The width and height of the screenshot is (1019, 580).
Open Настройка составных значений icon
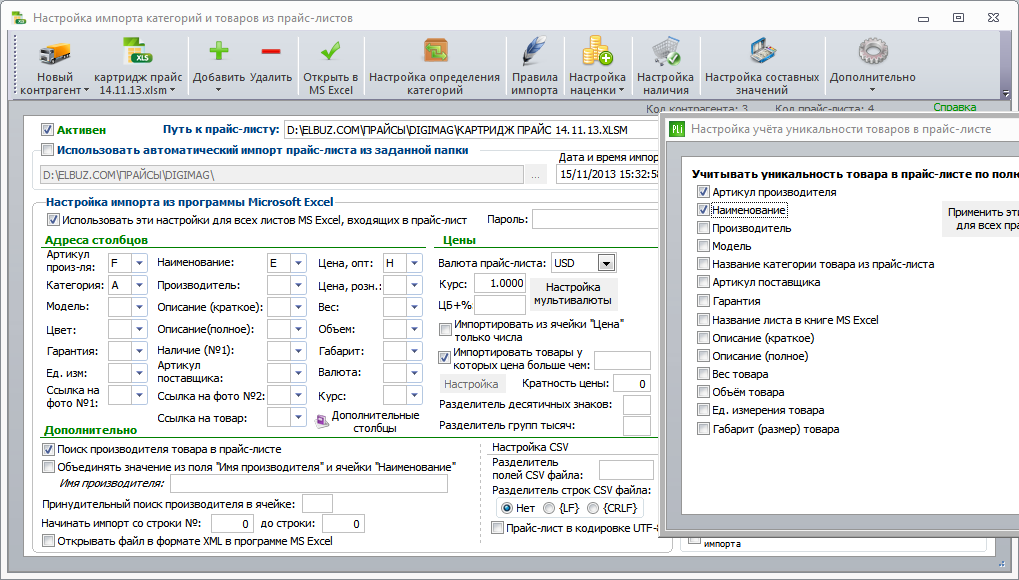pyautogui.click(x=762, y=52)
